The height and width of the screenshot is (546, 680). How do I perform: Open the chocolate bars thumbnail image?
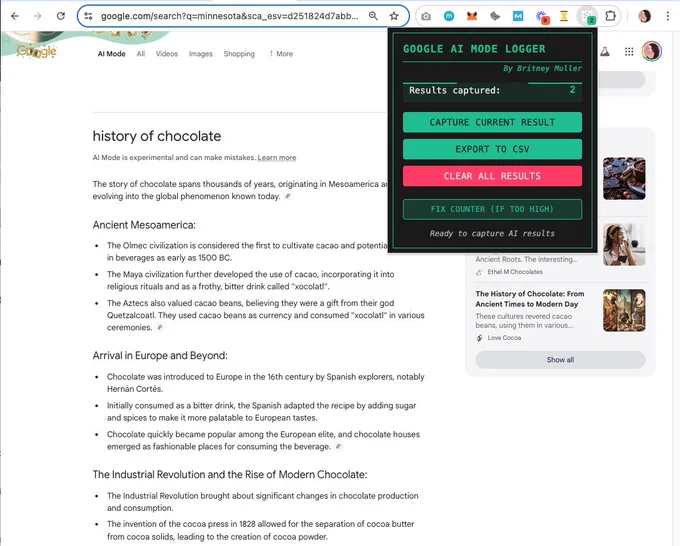tap(624, 178)
